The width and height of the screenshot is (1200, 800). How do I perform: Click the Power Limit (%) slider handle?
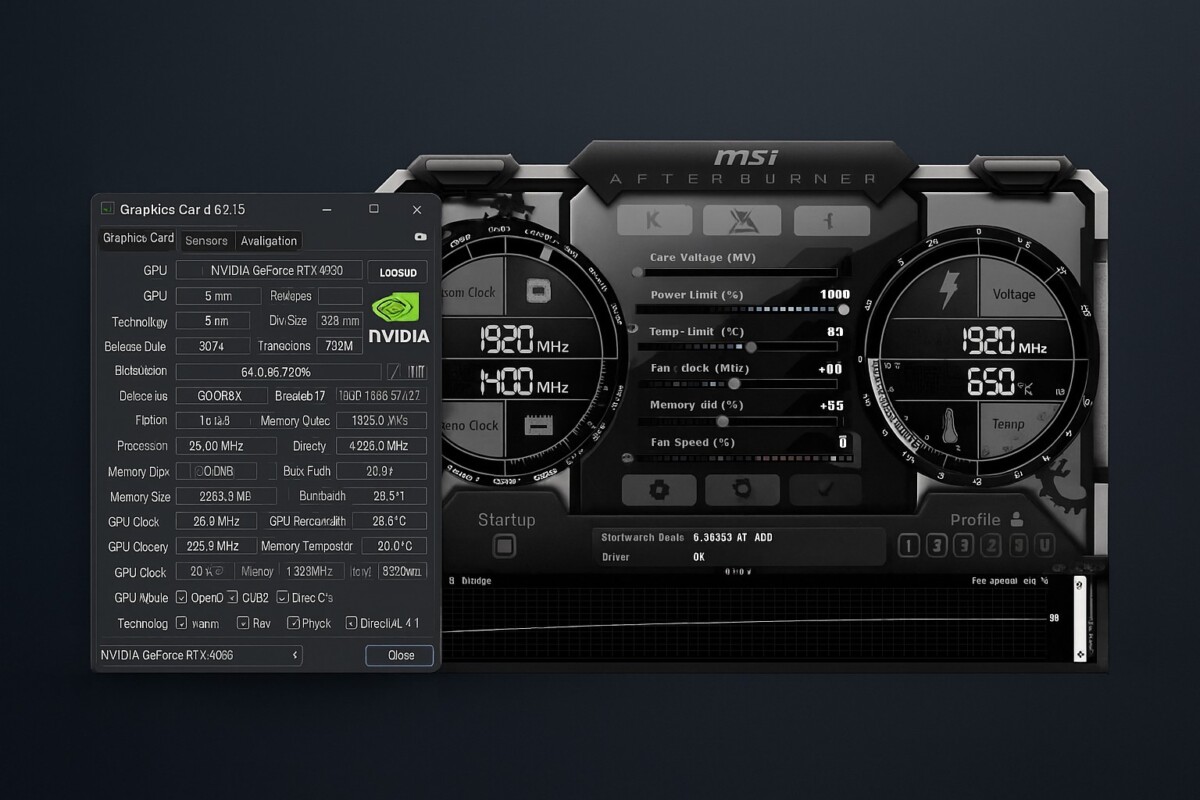(x=843, y=309)
